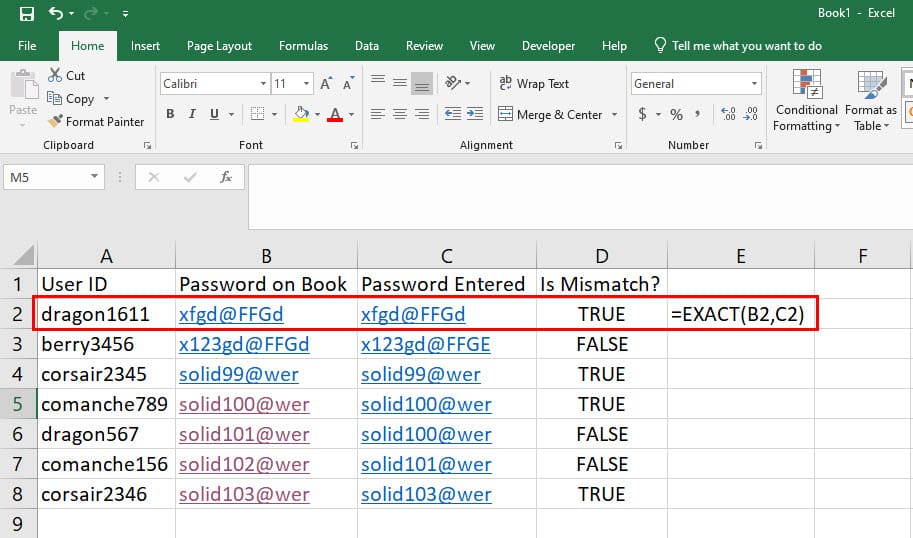Viewport: 913px width, 538px height.
Task: Toggle Bottom Align vertical alignment
Action: pyautogui.click(x=422, y=83)
